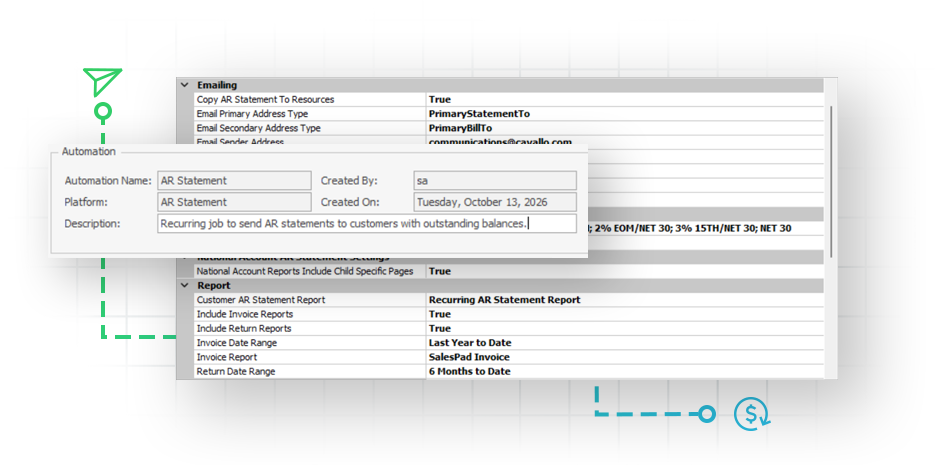Click communications@cavallo.com sender address value

tap(500, 142)
